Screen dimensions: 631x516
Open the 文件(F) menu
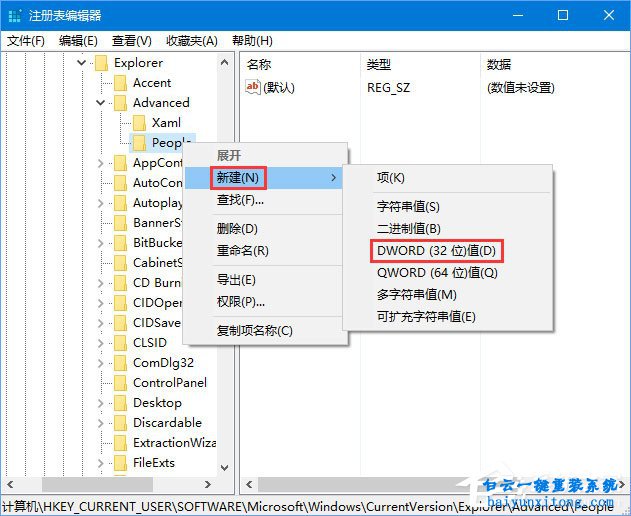[26, 41]
